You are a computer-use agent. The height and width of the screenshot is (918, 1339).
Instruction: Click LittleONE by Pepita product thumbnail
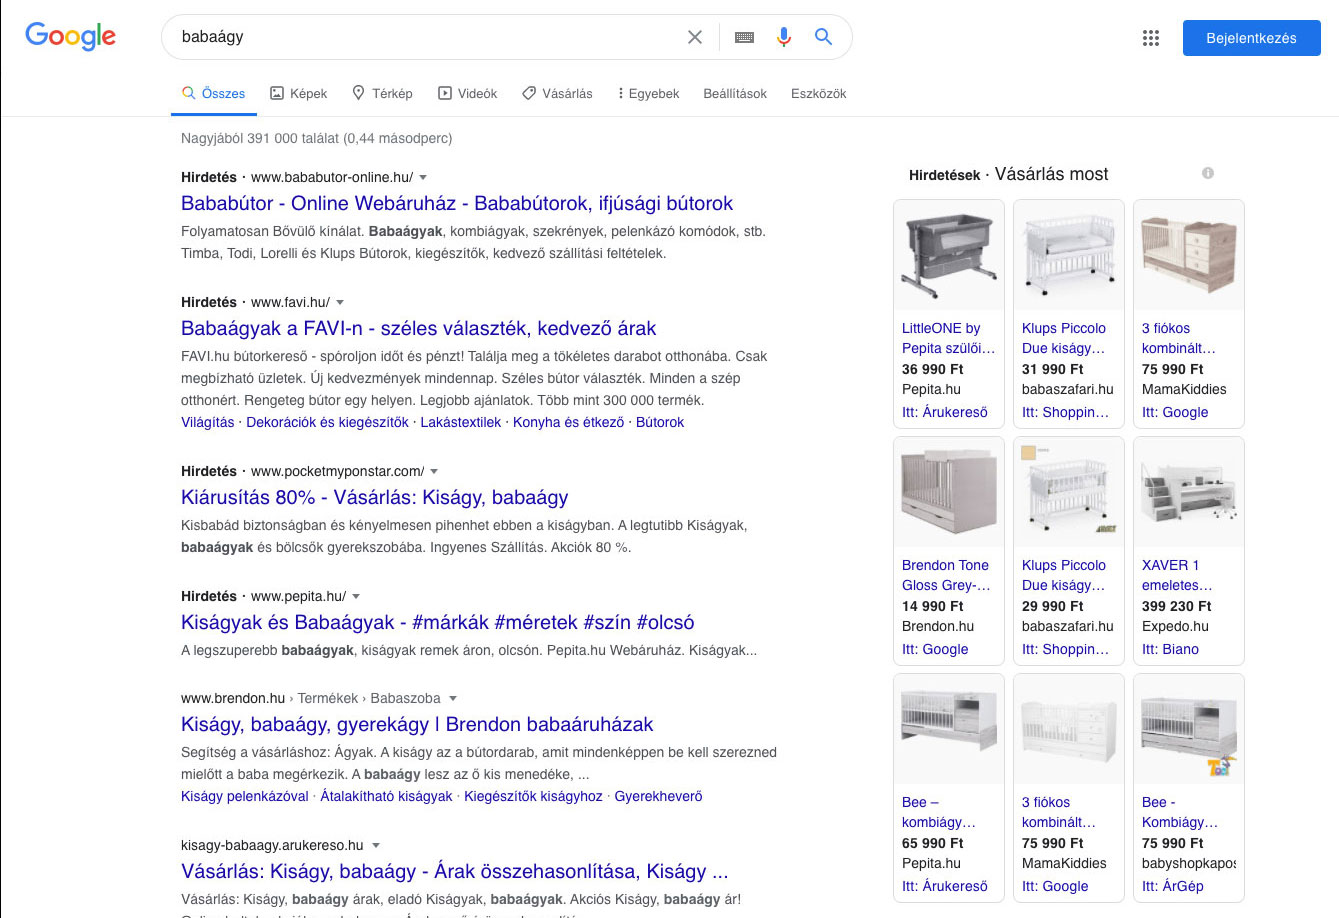coord(949,255)
